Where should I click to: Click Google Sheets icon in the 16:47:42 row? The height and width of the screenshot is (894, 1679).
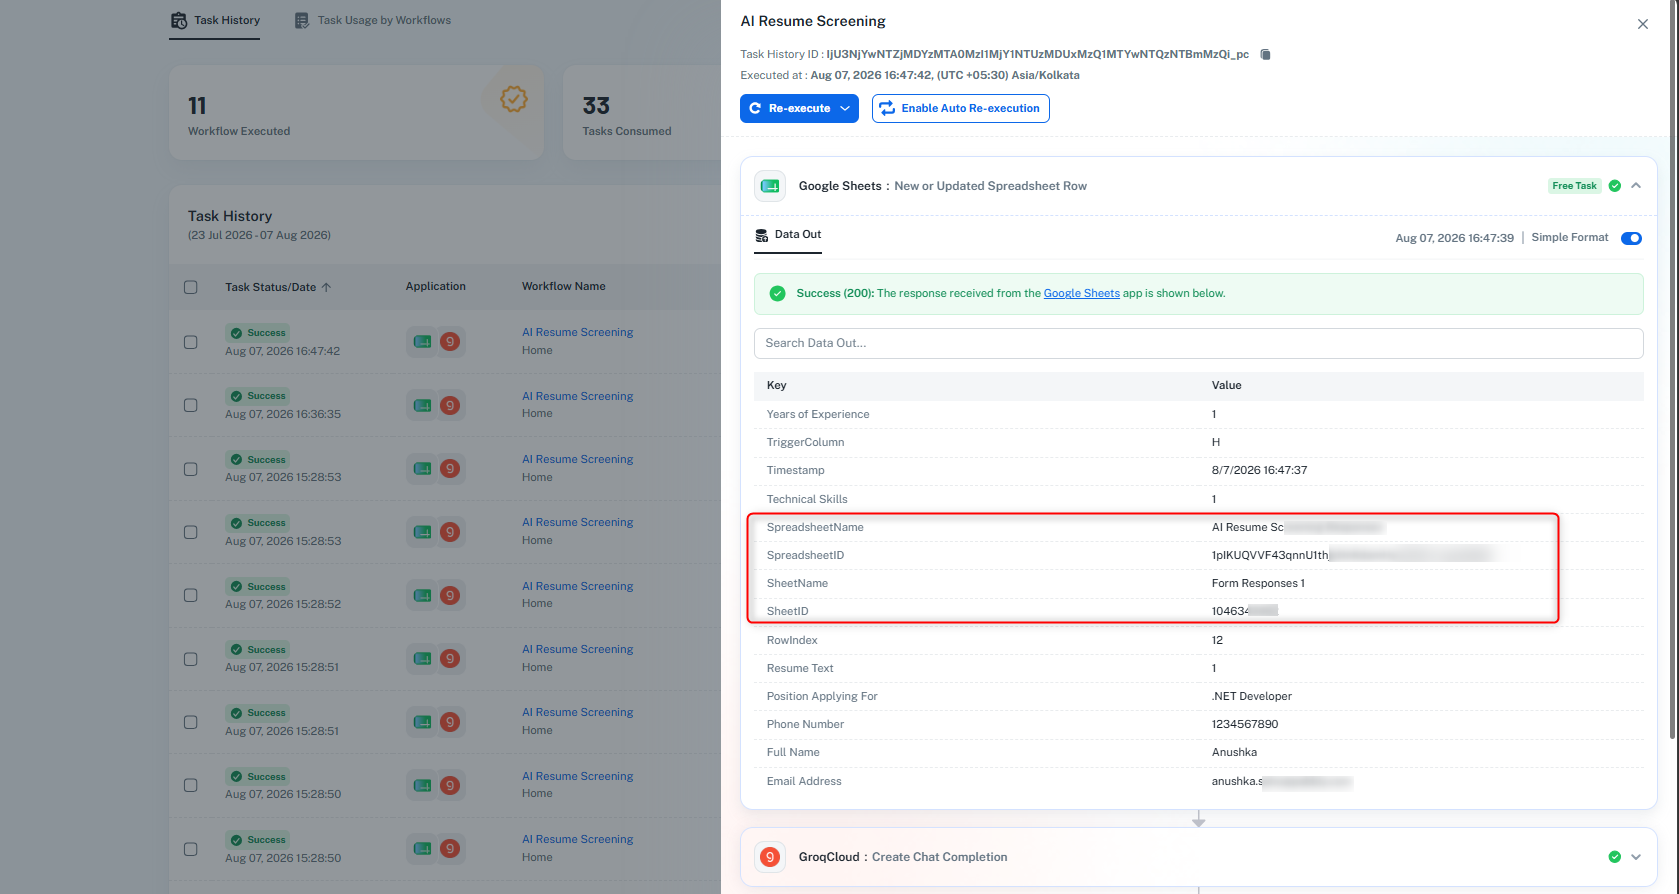423,342
